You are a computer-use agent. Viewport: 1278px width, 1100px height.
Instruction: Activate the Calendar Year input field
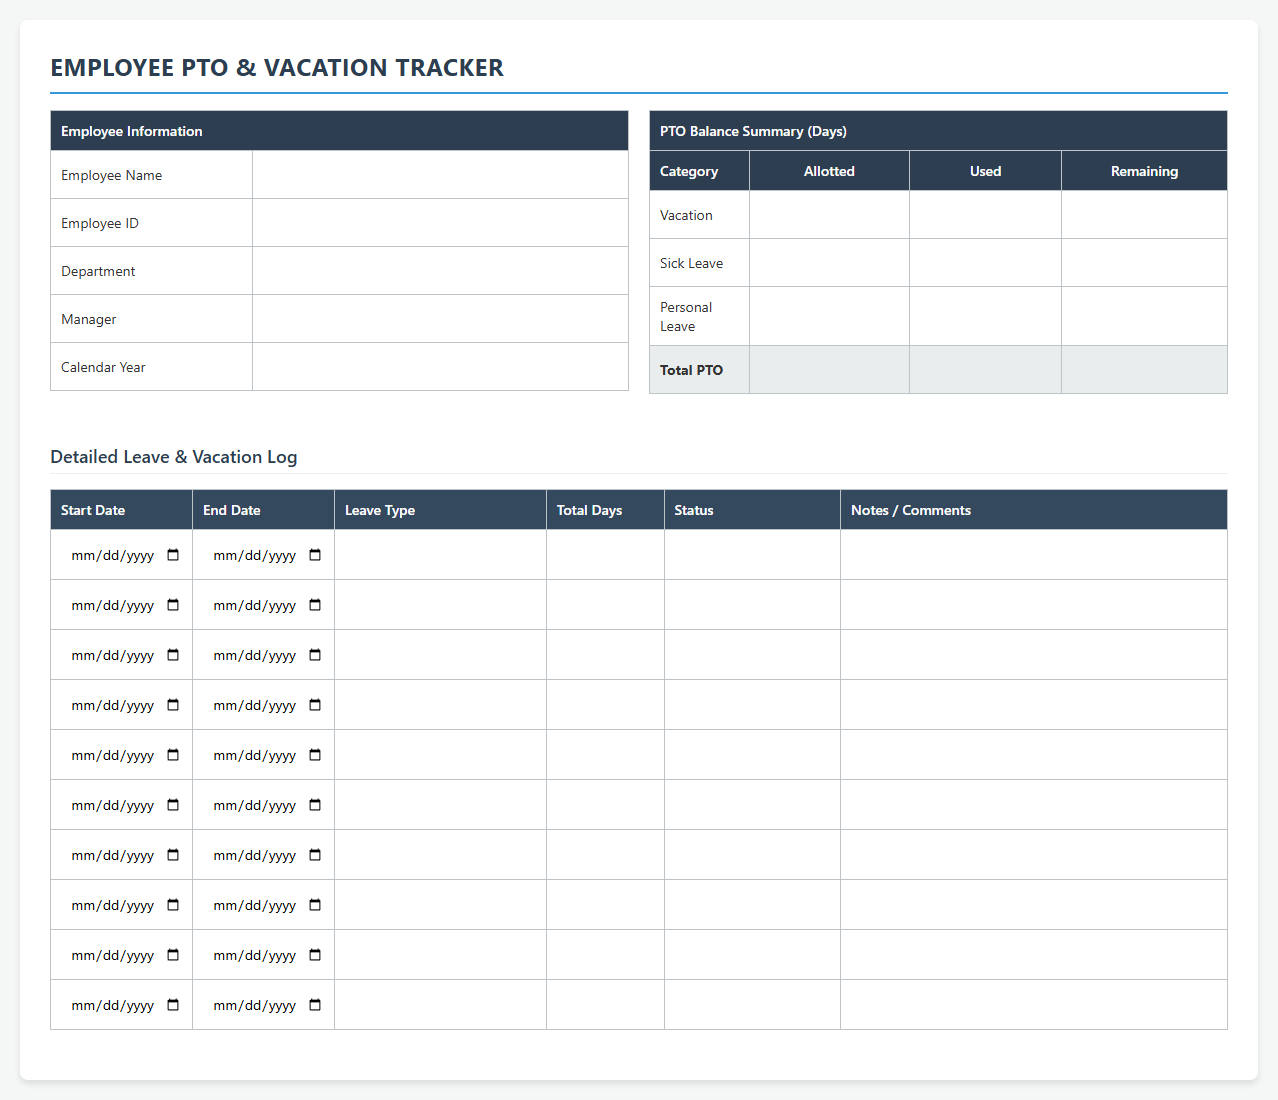[x=440, y=367]
